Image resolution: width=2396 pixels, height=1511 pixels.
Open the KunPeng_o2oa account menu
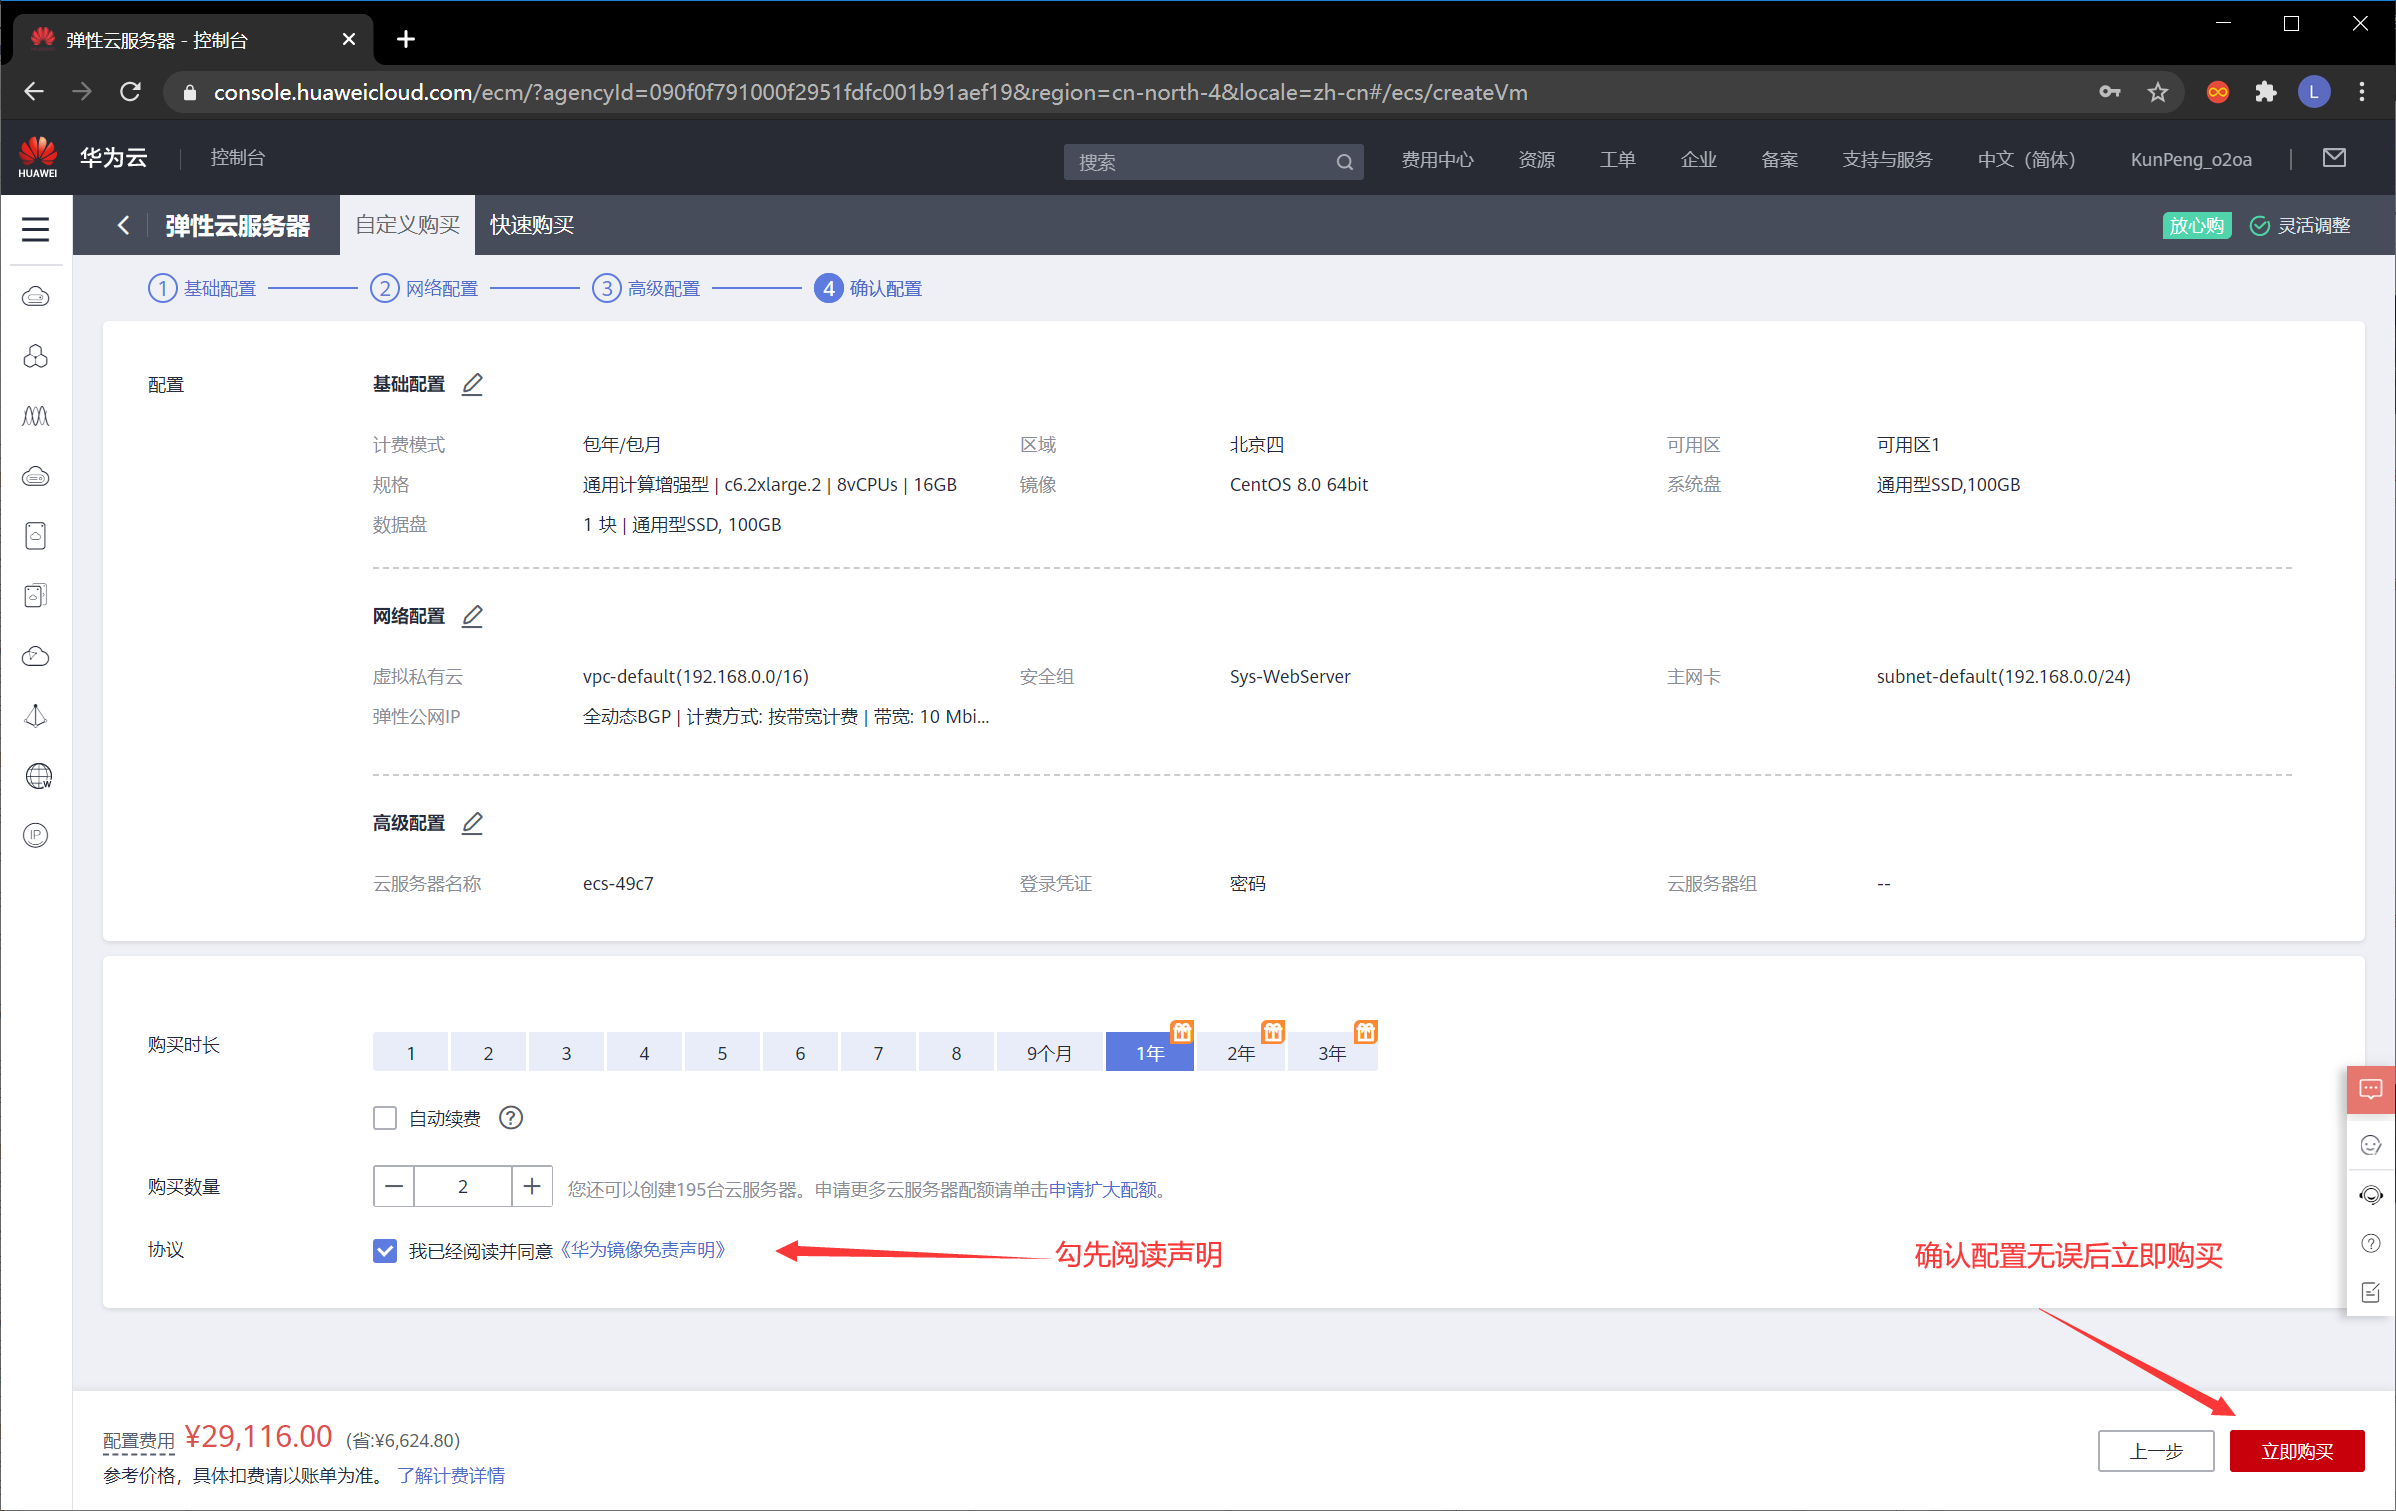pos(2191,159)
